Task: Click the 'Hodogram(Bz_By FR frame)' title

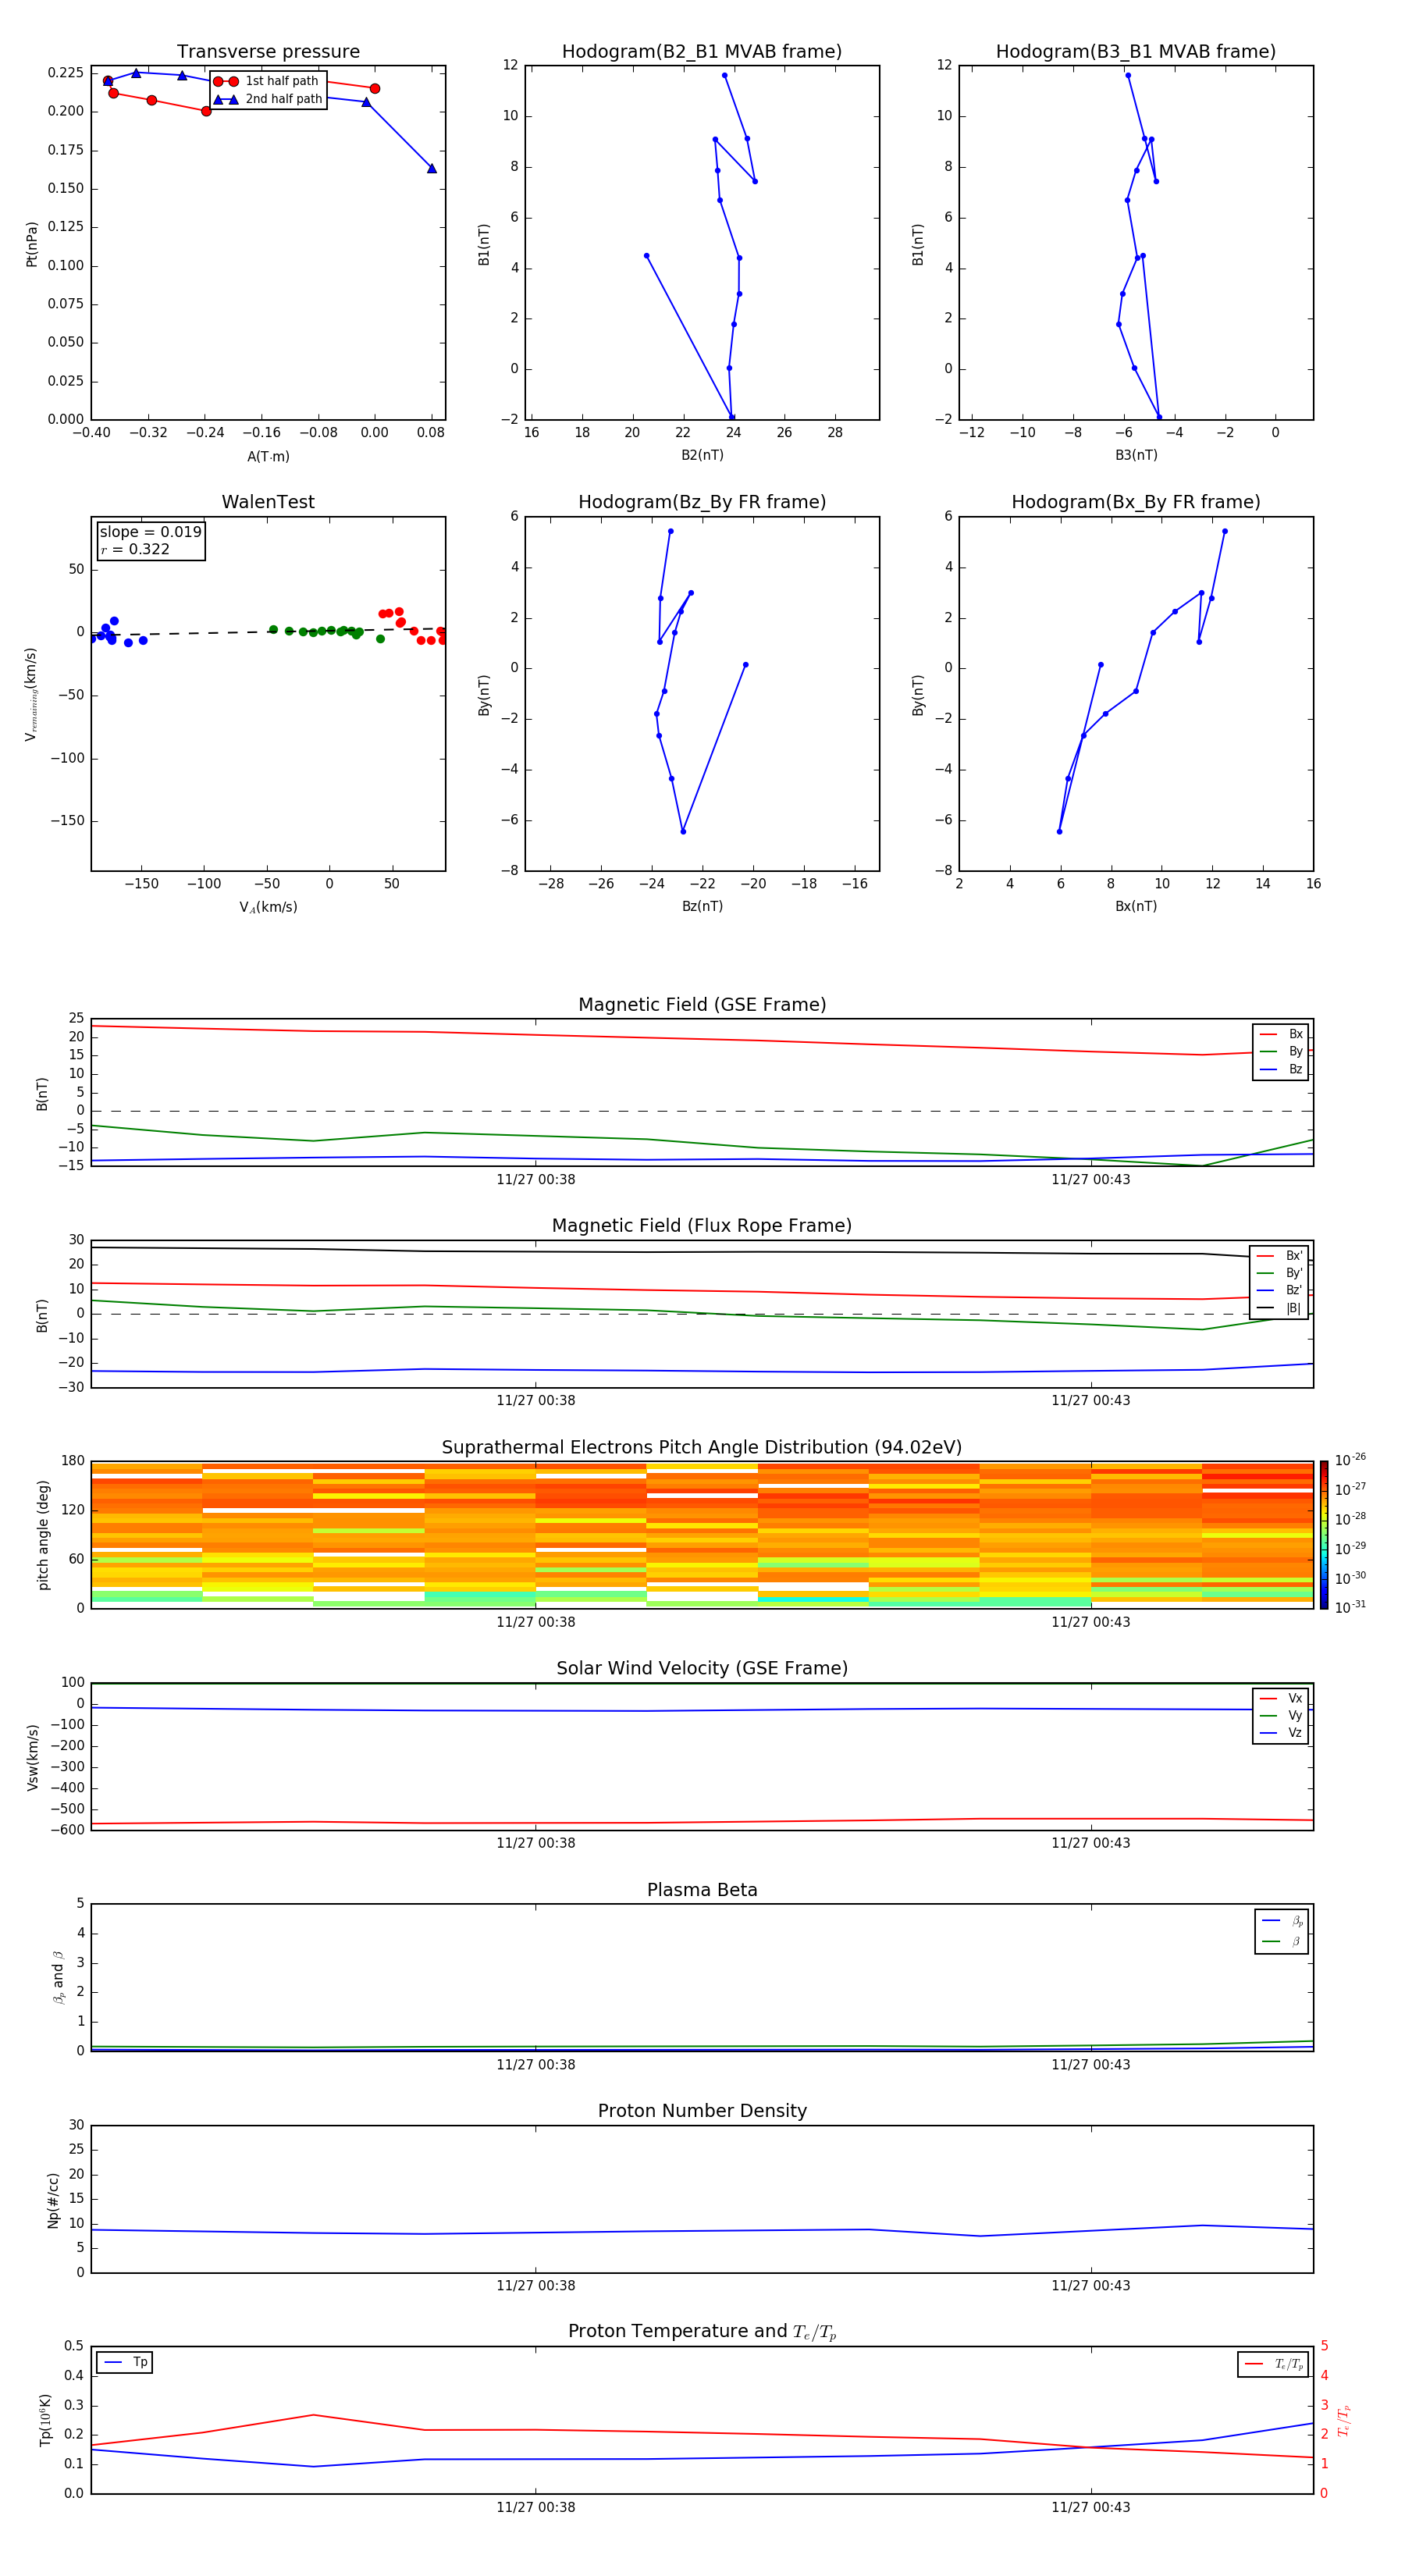Action: click(702, 502)
